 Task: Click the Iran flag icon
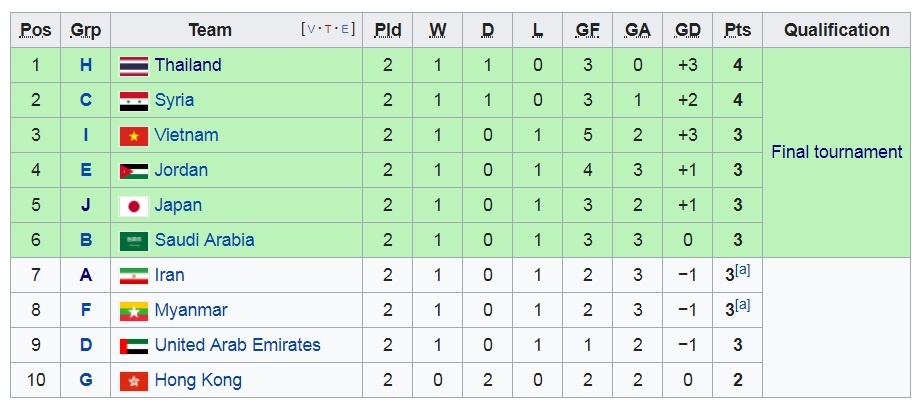tap(134, 276)
